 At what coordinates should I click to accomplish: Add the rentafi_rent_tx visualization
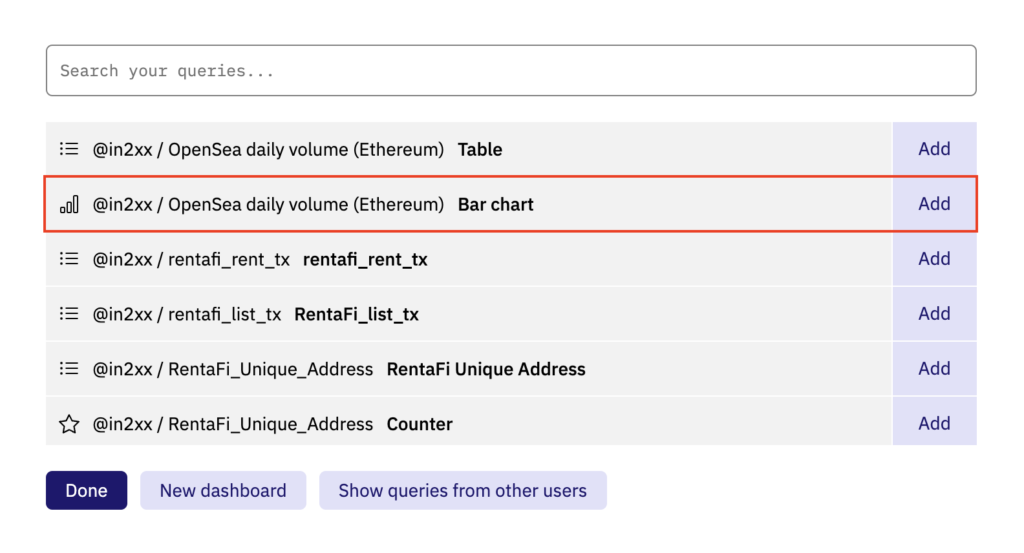click(934, 259)
